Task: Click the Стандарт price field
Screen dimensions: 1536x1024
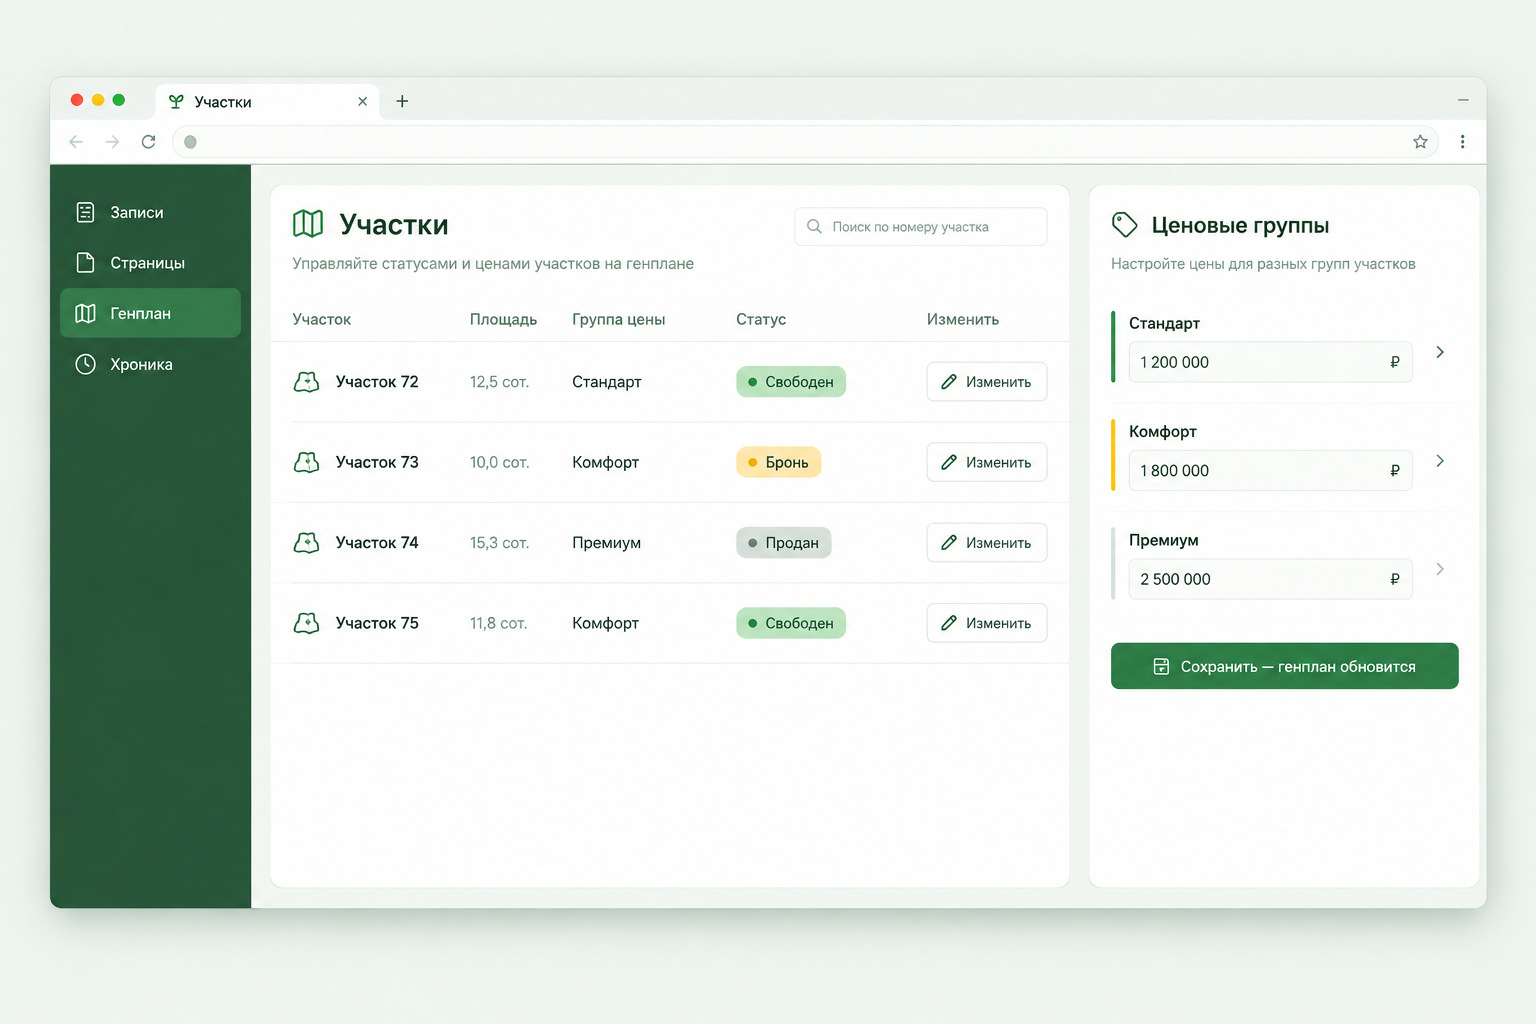Action: tap(1270, 362)
